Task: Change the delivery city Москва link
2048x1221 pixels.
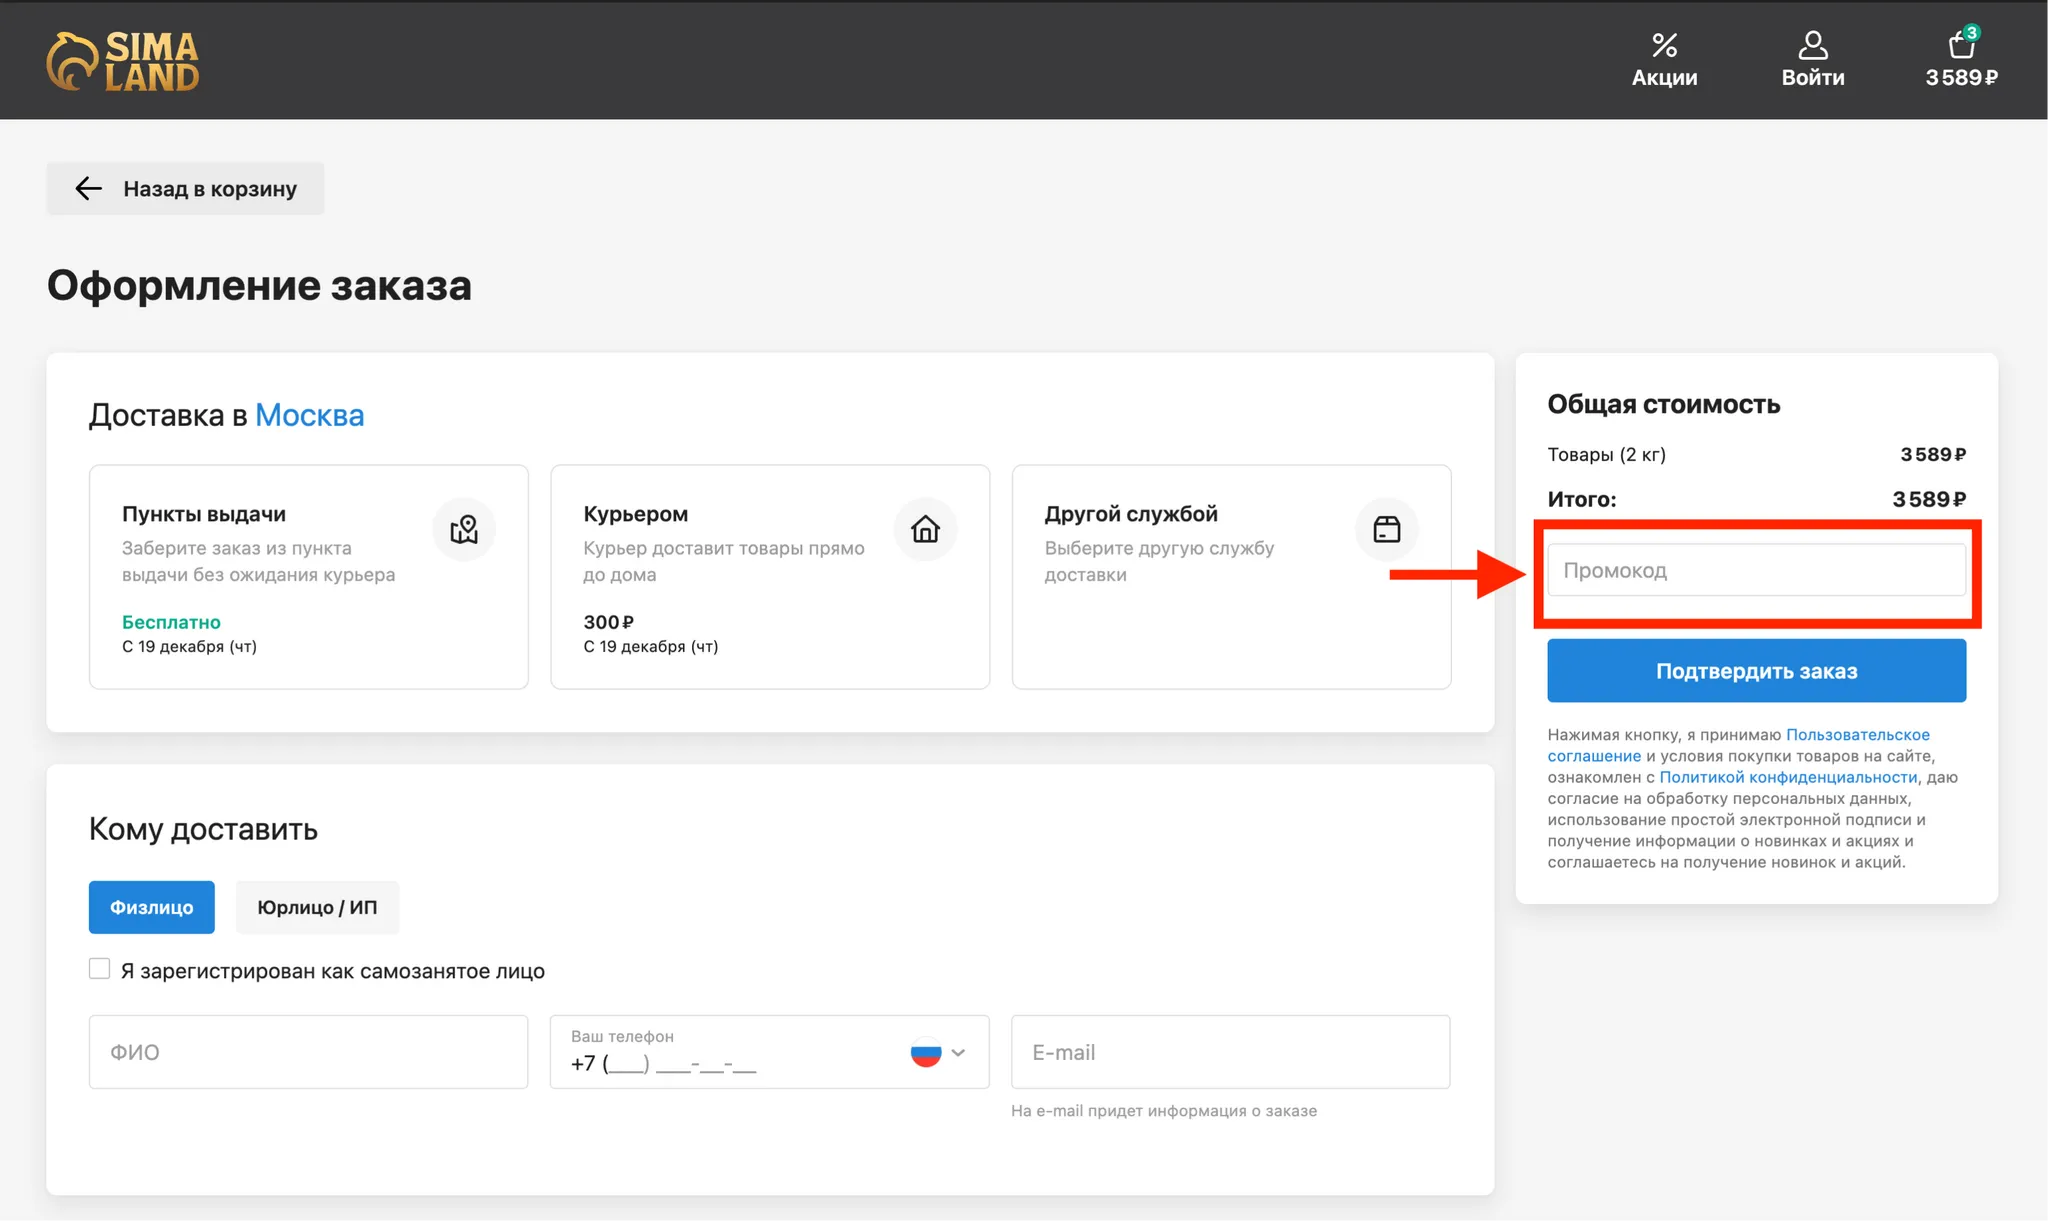Action: tap(309, 415)
